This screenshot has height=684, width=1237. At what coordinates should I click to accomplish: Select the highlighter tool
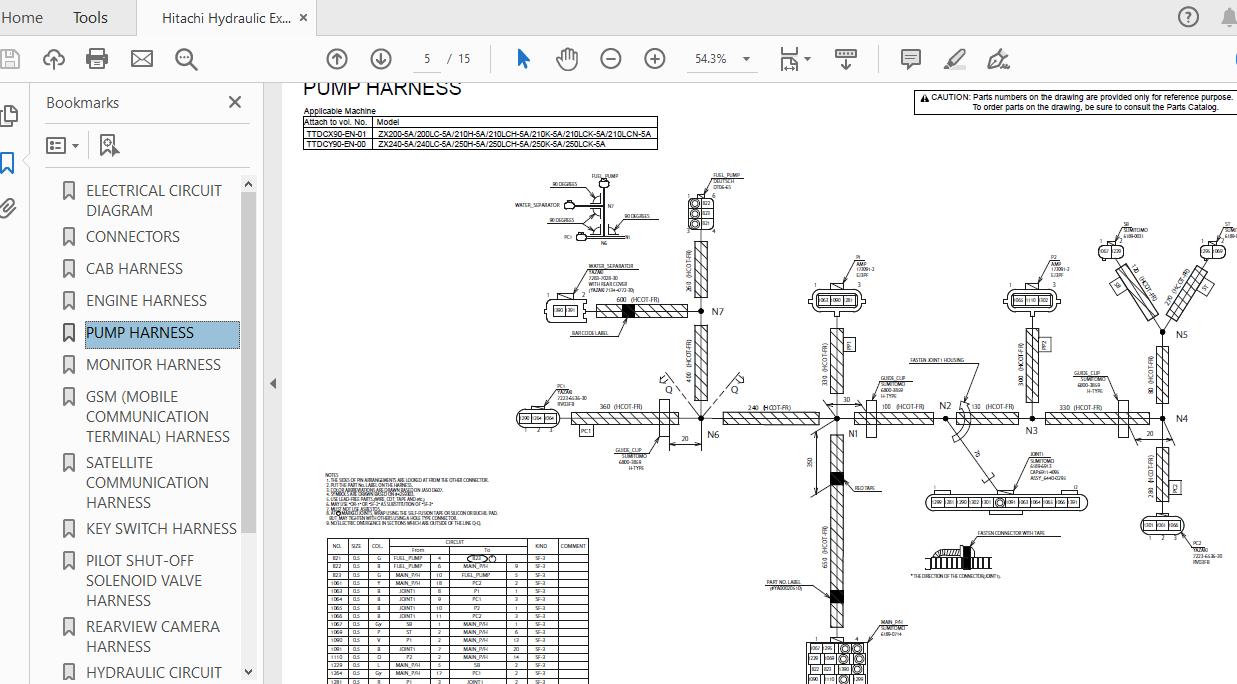click(953, 59)
